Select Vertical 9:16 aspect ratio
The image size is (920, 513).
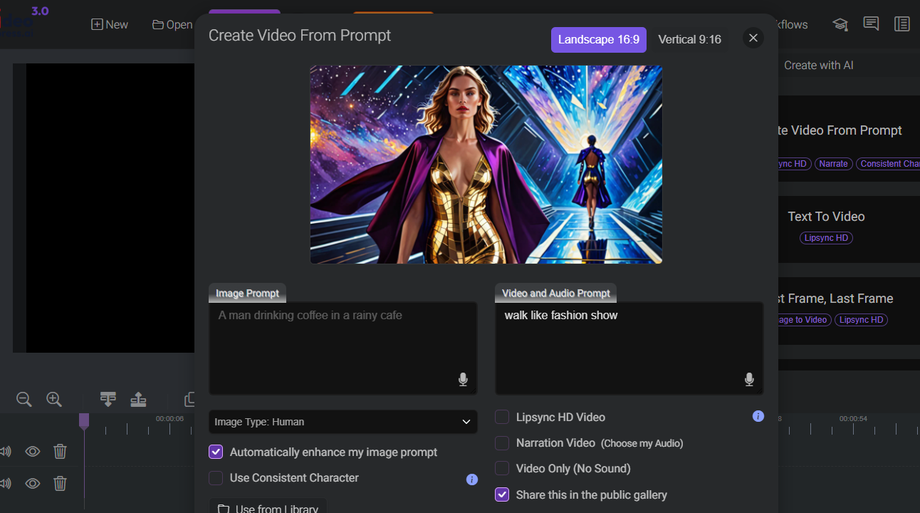coord(689,39)
